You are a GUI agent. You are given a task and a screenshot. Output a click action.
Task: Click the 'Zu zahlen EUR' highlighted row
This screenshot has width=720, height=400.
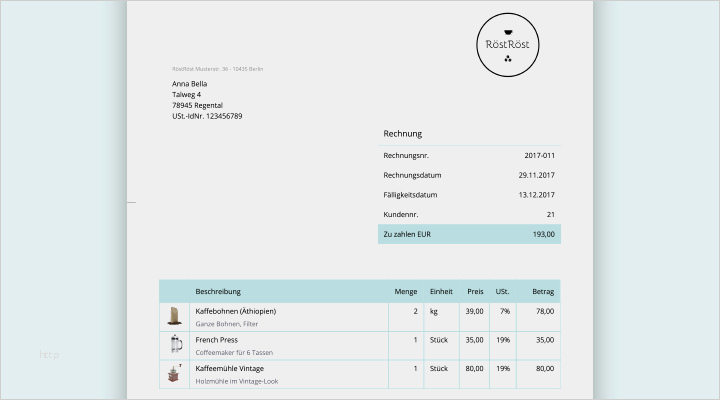(x=469, y=234)
